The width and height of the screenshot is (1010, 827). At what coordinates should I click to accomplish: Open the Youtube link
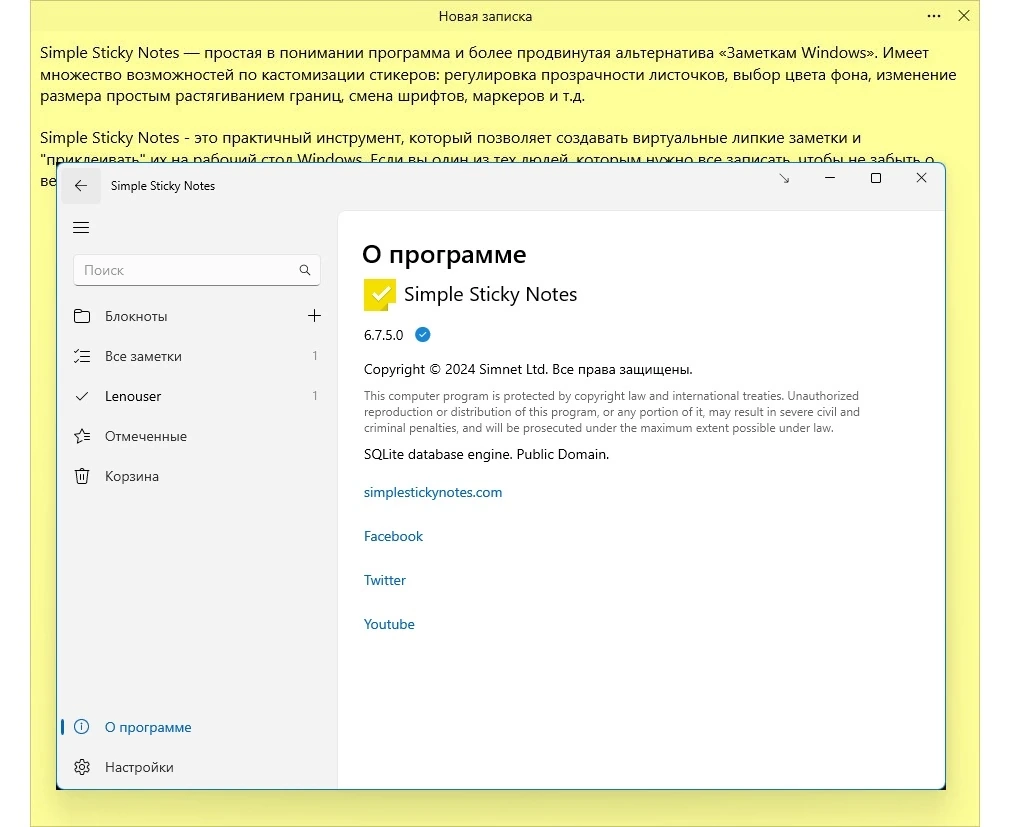389,624
